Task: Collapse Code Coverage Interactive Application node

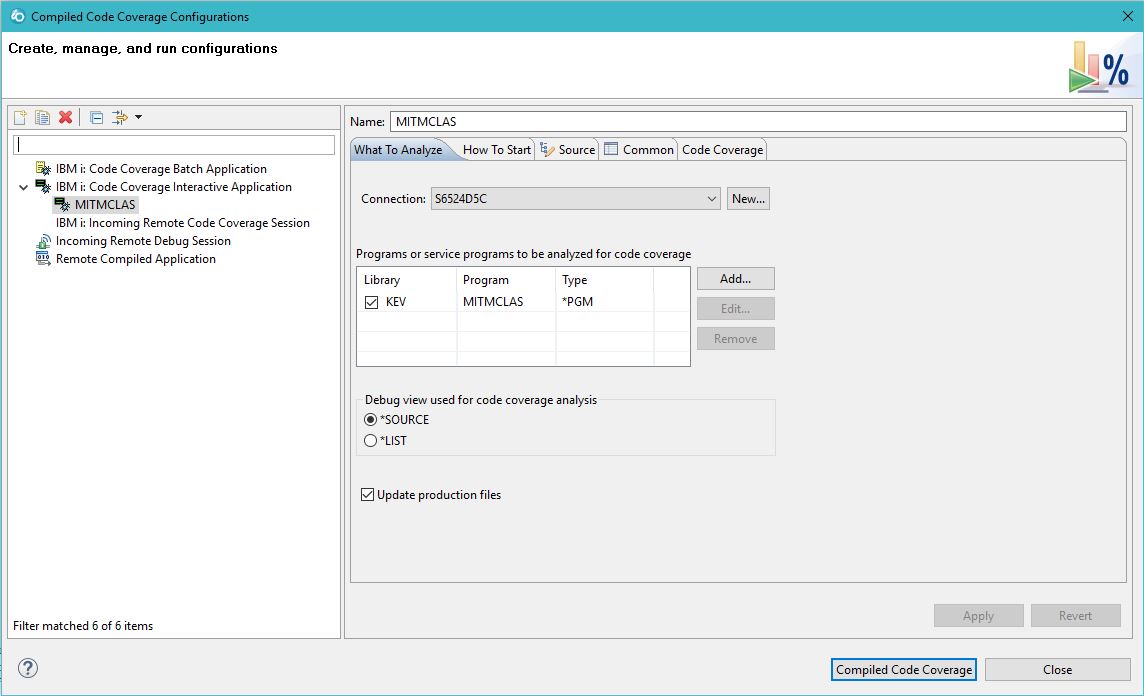Action: (x=24, y=187)
